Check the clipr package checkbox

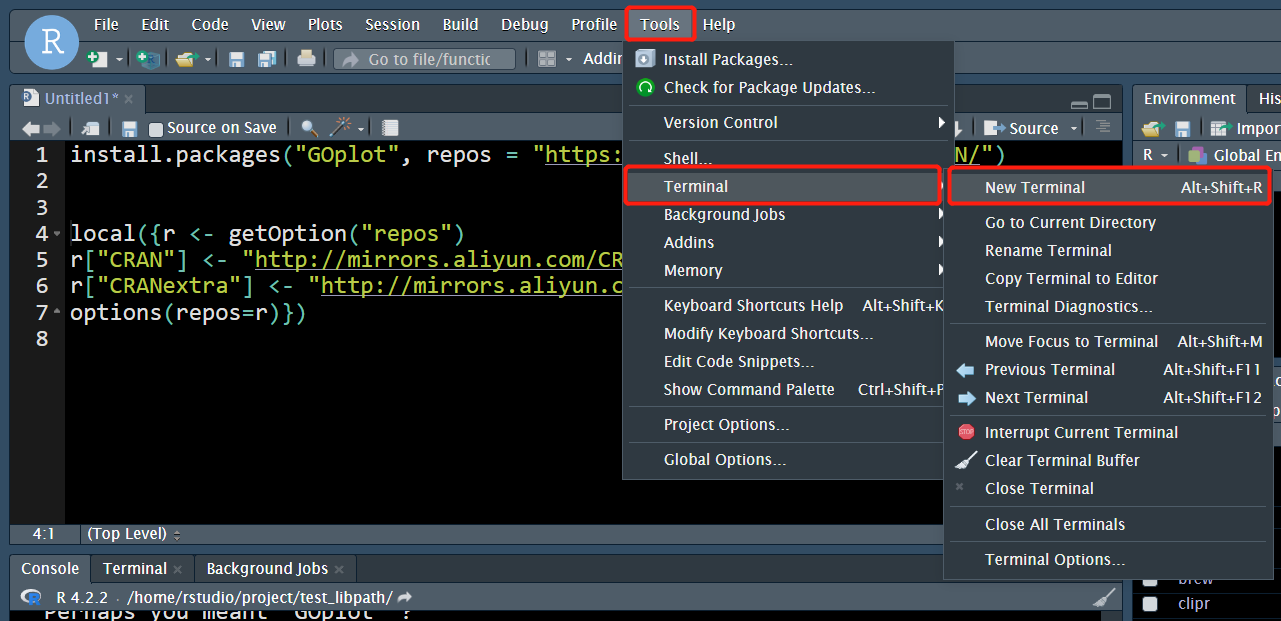tap(1150, 604)
